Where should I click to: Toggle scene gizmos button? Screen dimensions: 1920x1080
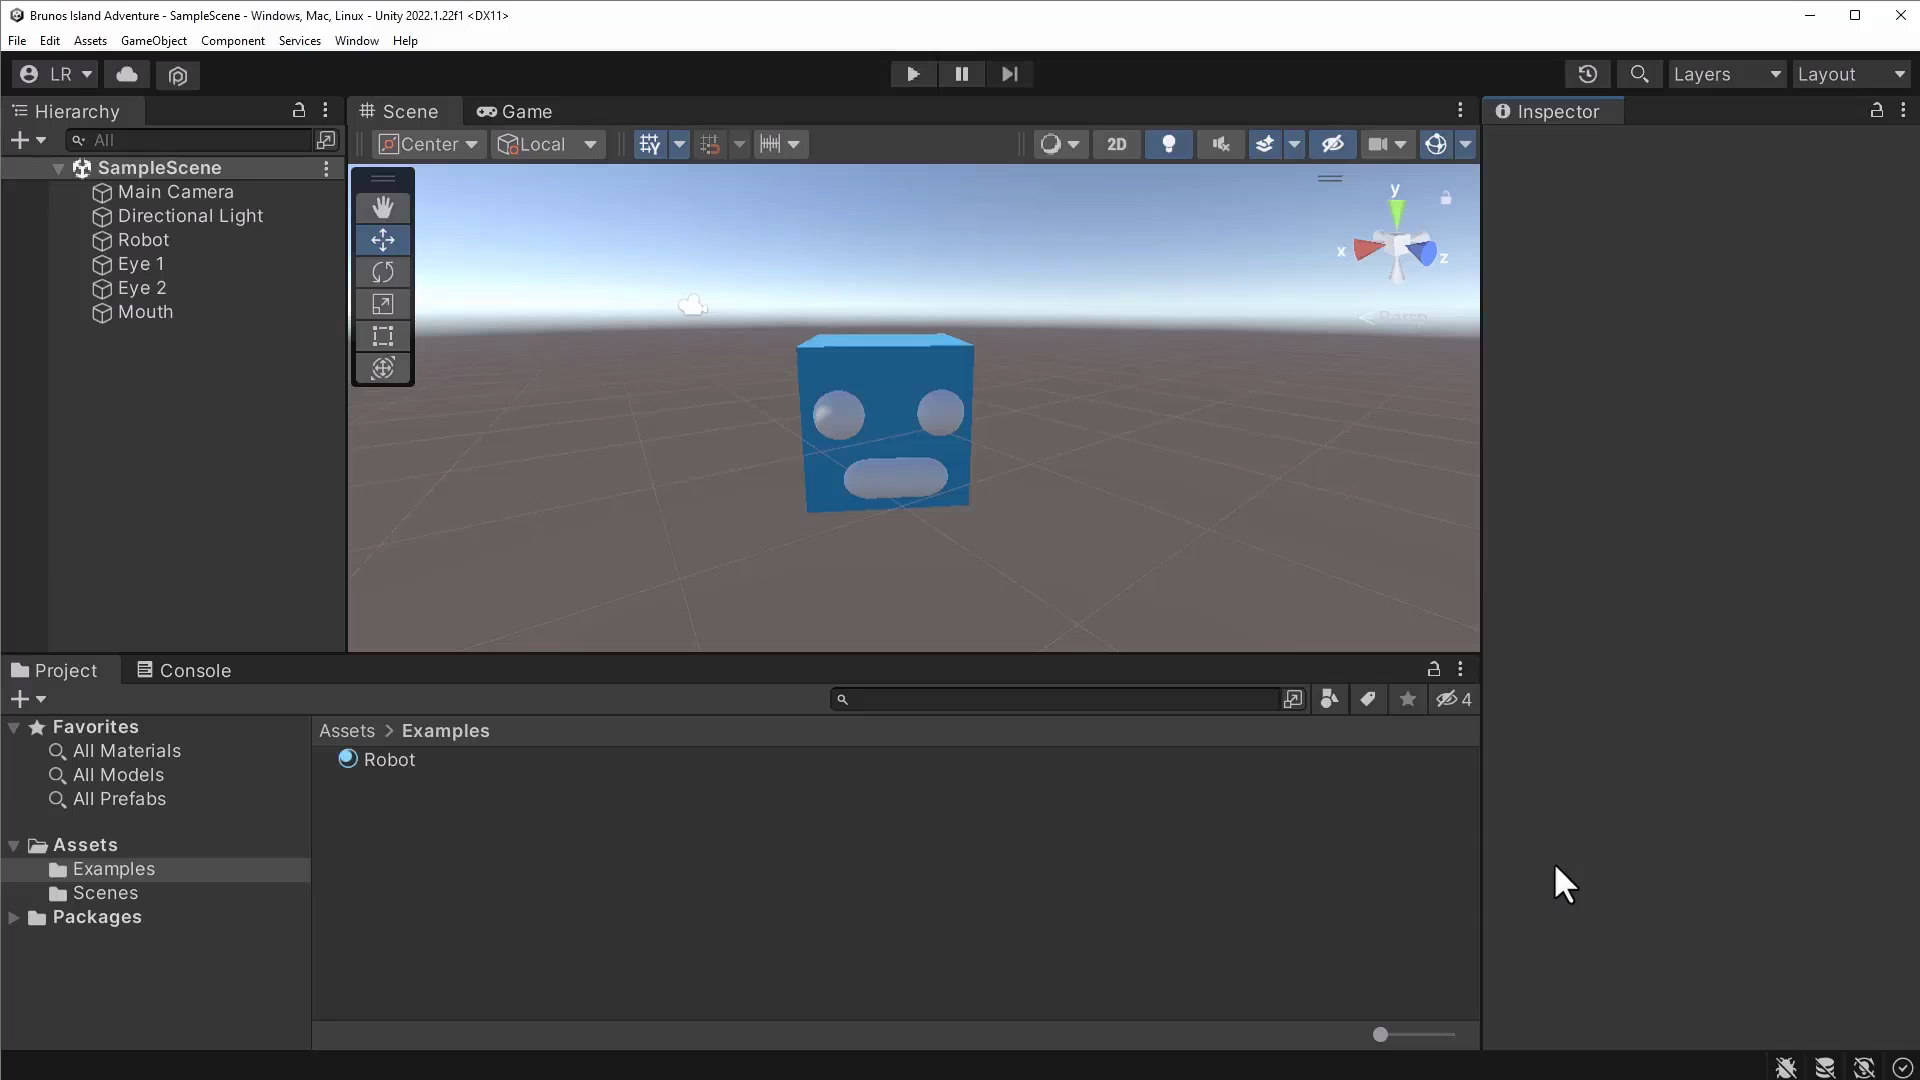[x=1436, y=144]
